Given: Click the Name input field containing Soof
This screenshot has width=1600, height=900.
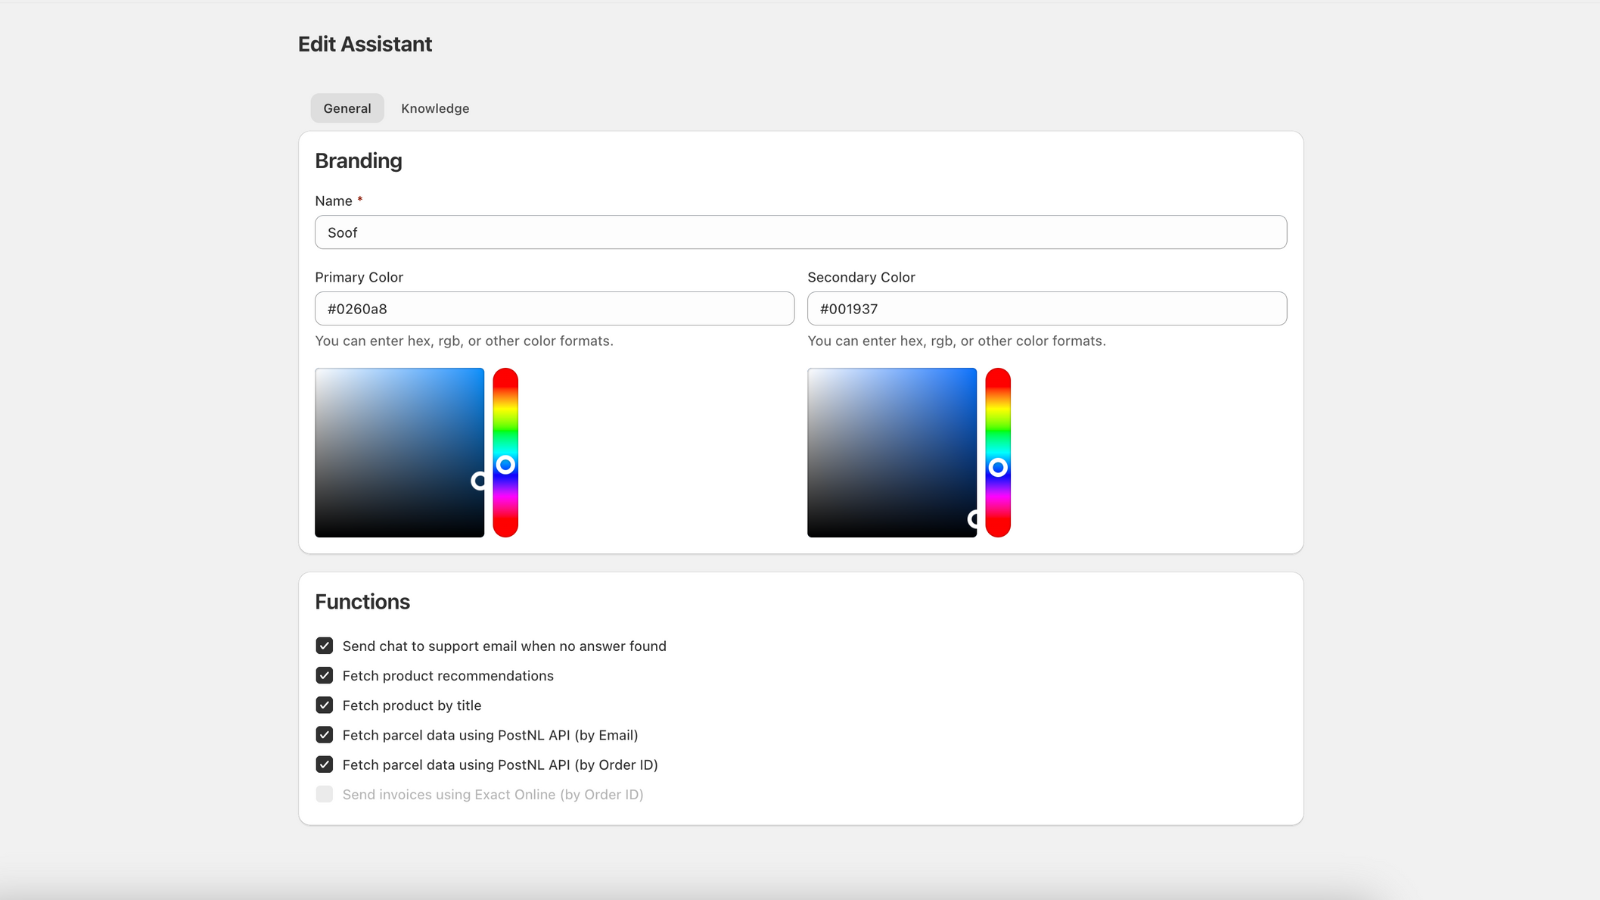Looking at the screenshot, I should 801,232.
